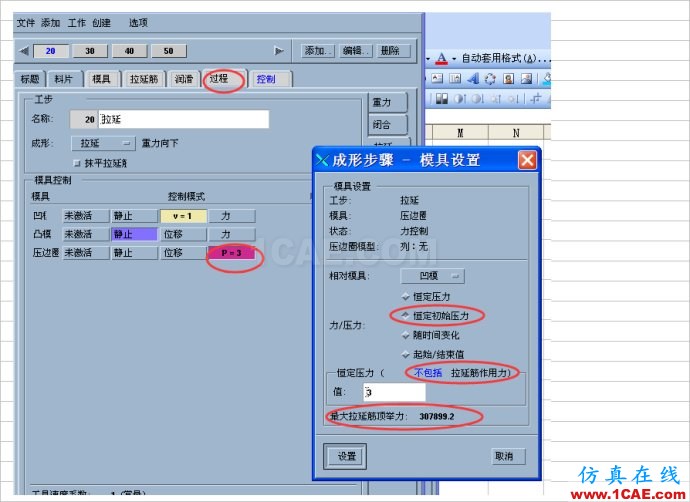Close the 成形步骤 模具设置 dialog
Image resolution: width=690 pixels, height=502 pixels.
(527, 160)
